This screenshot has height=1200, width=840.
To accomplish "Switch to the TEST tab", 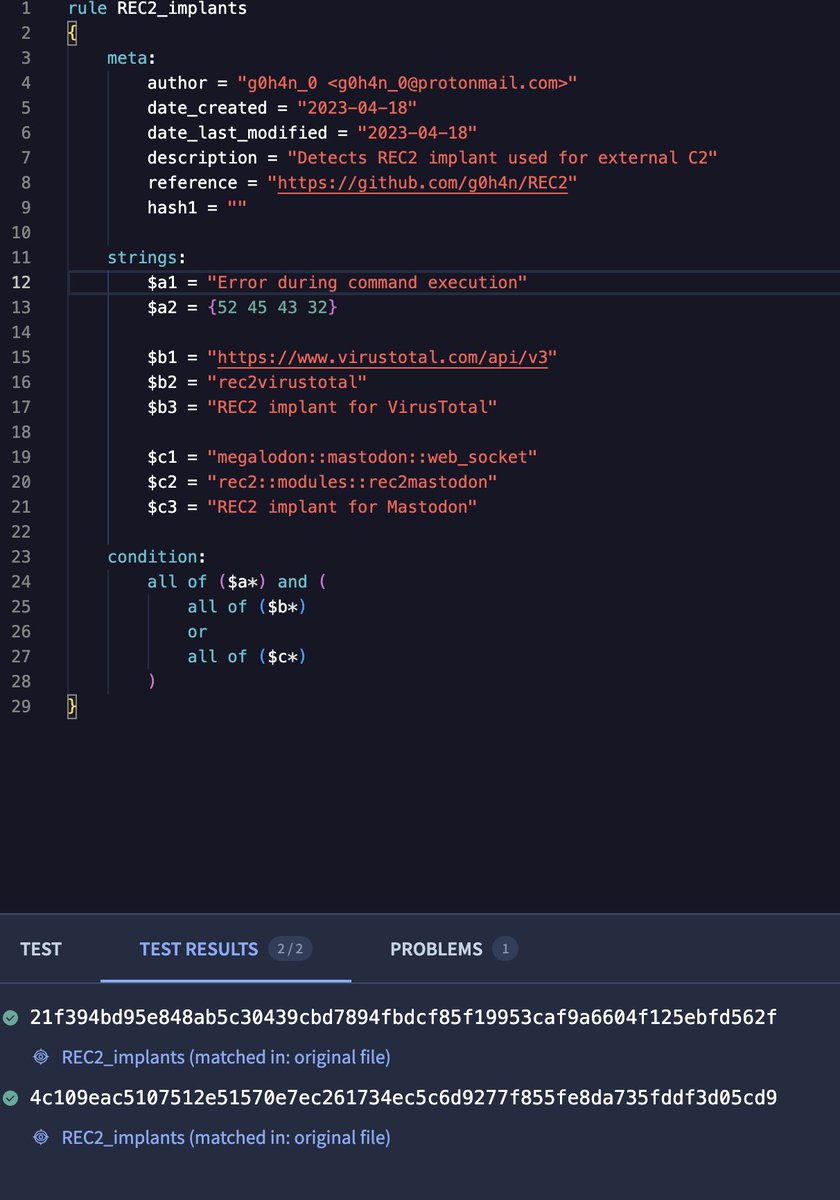I will (x=41, y=949).
